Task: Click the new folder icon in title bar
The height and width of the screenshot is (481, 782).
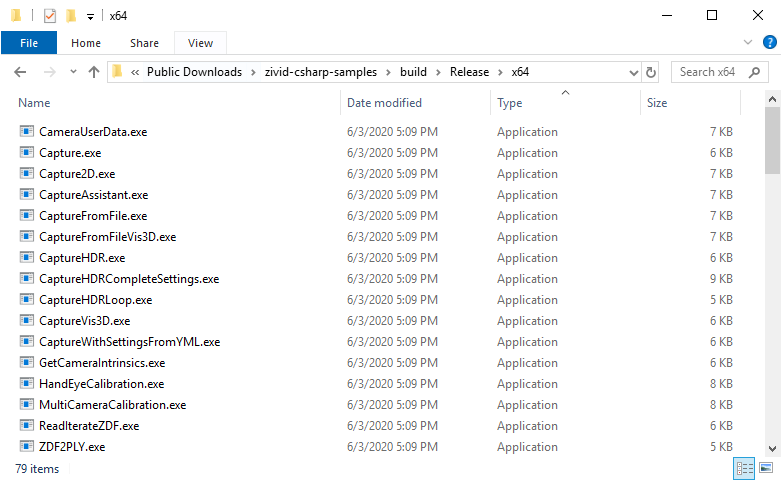Action: pos(70,16)
